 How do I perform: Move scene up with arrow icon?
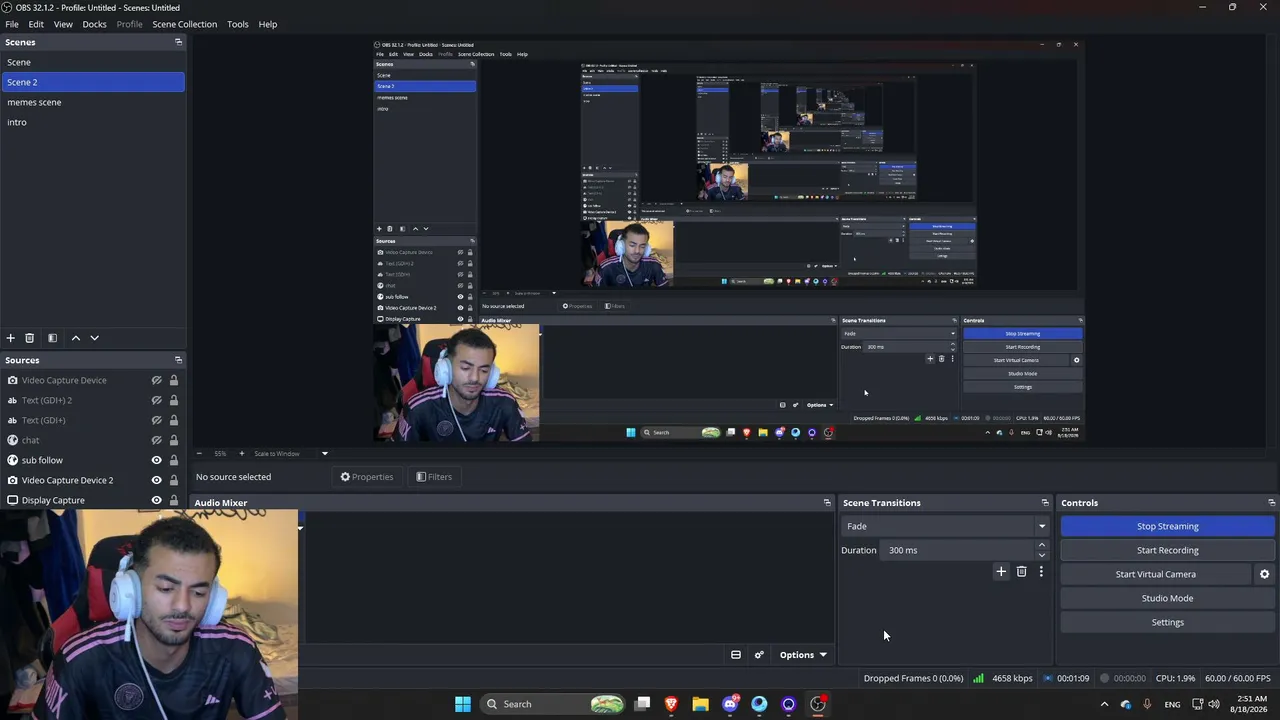pyautogui.click(x=75, y=338)
